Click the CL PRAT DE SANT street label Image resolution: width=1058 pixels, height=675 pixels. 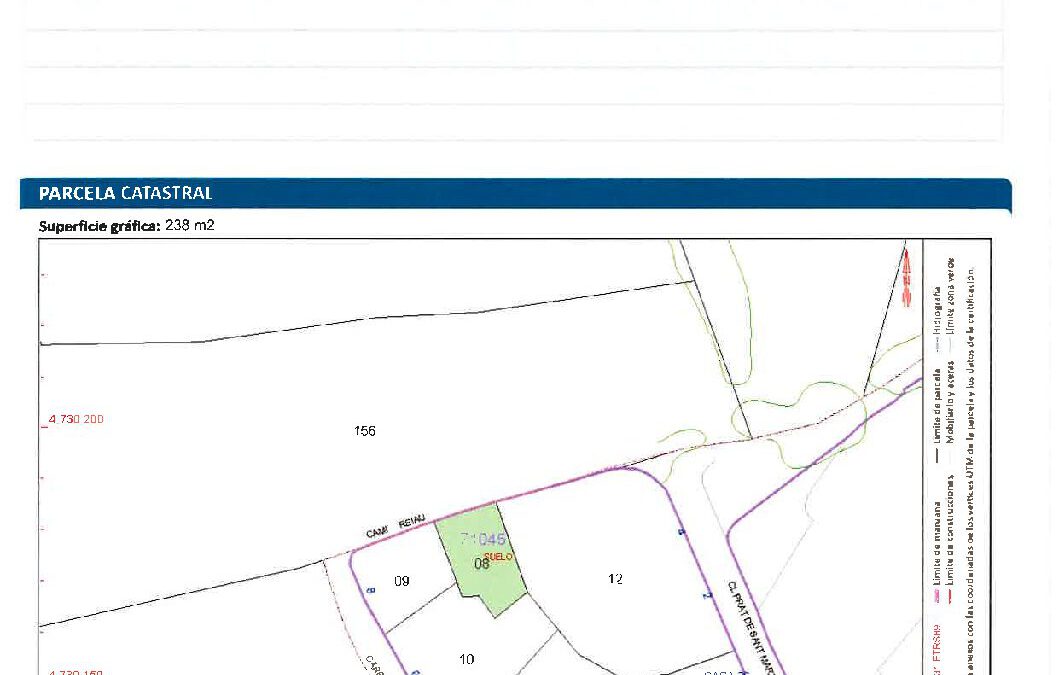click(x=750, y=628)
